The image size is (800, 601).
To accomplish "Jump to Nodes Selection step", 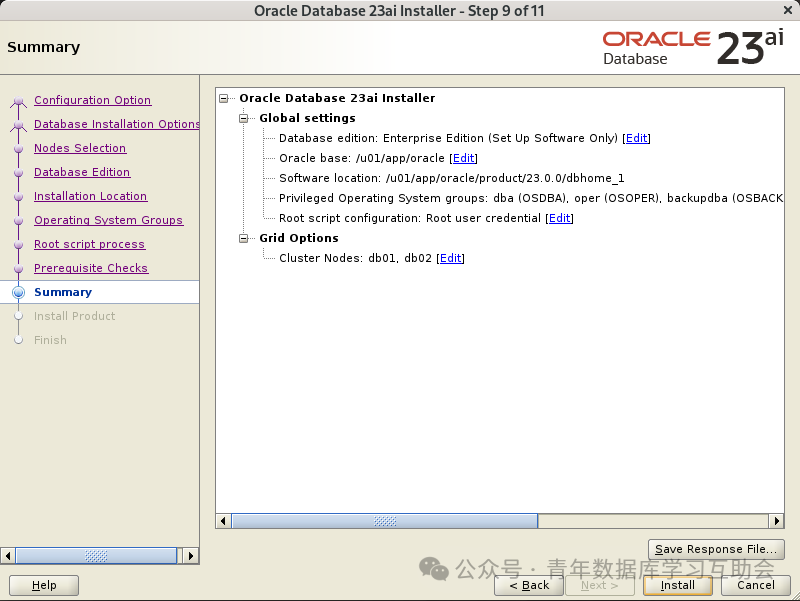I will tap(80, 148).
